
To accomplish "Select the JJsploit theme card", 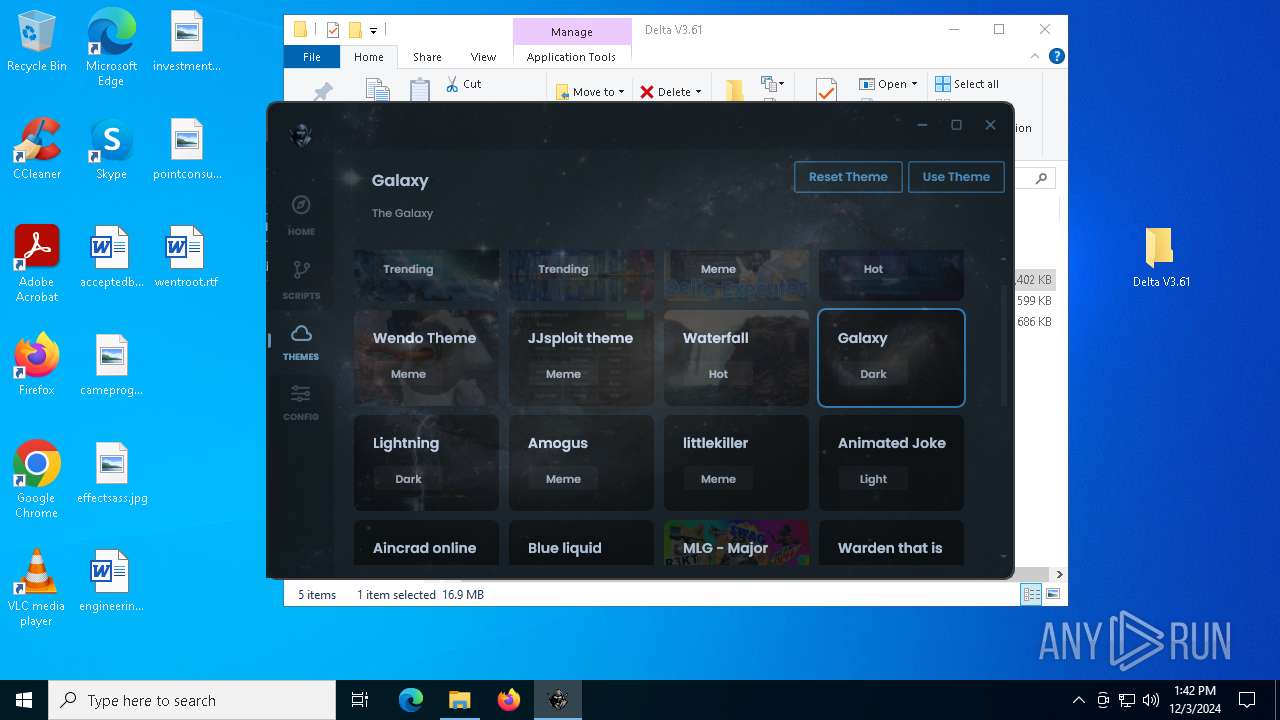I will pyautogui.click(x=581, y=358).
